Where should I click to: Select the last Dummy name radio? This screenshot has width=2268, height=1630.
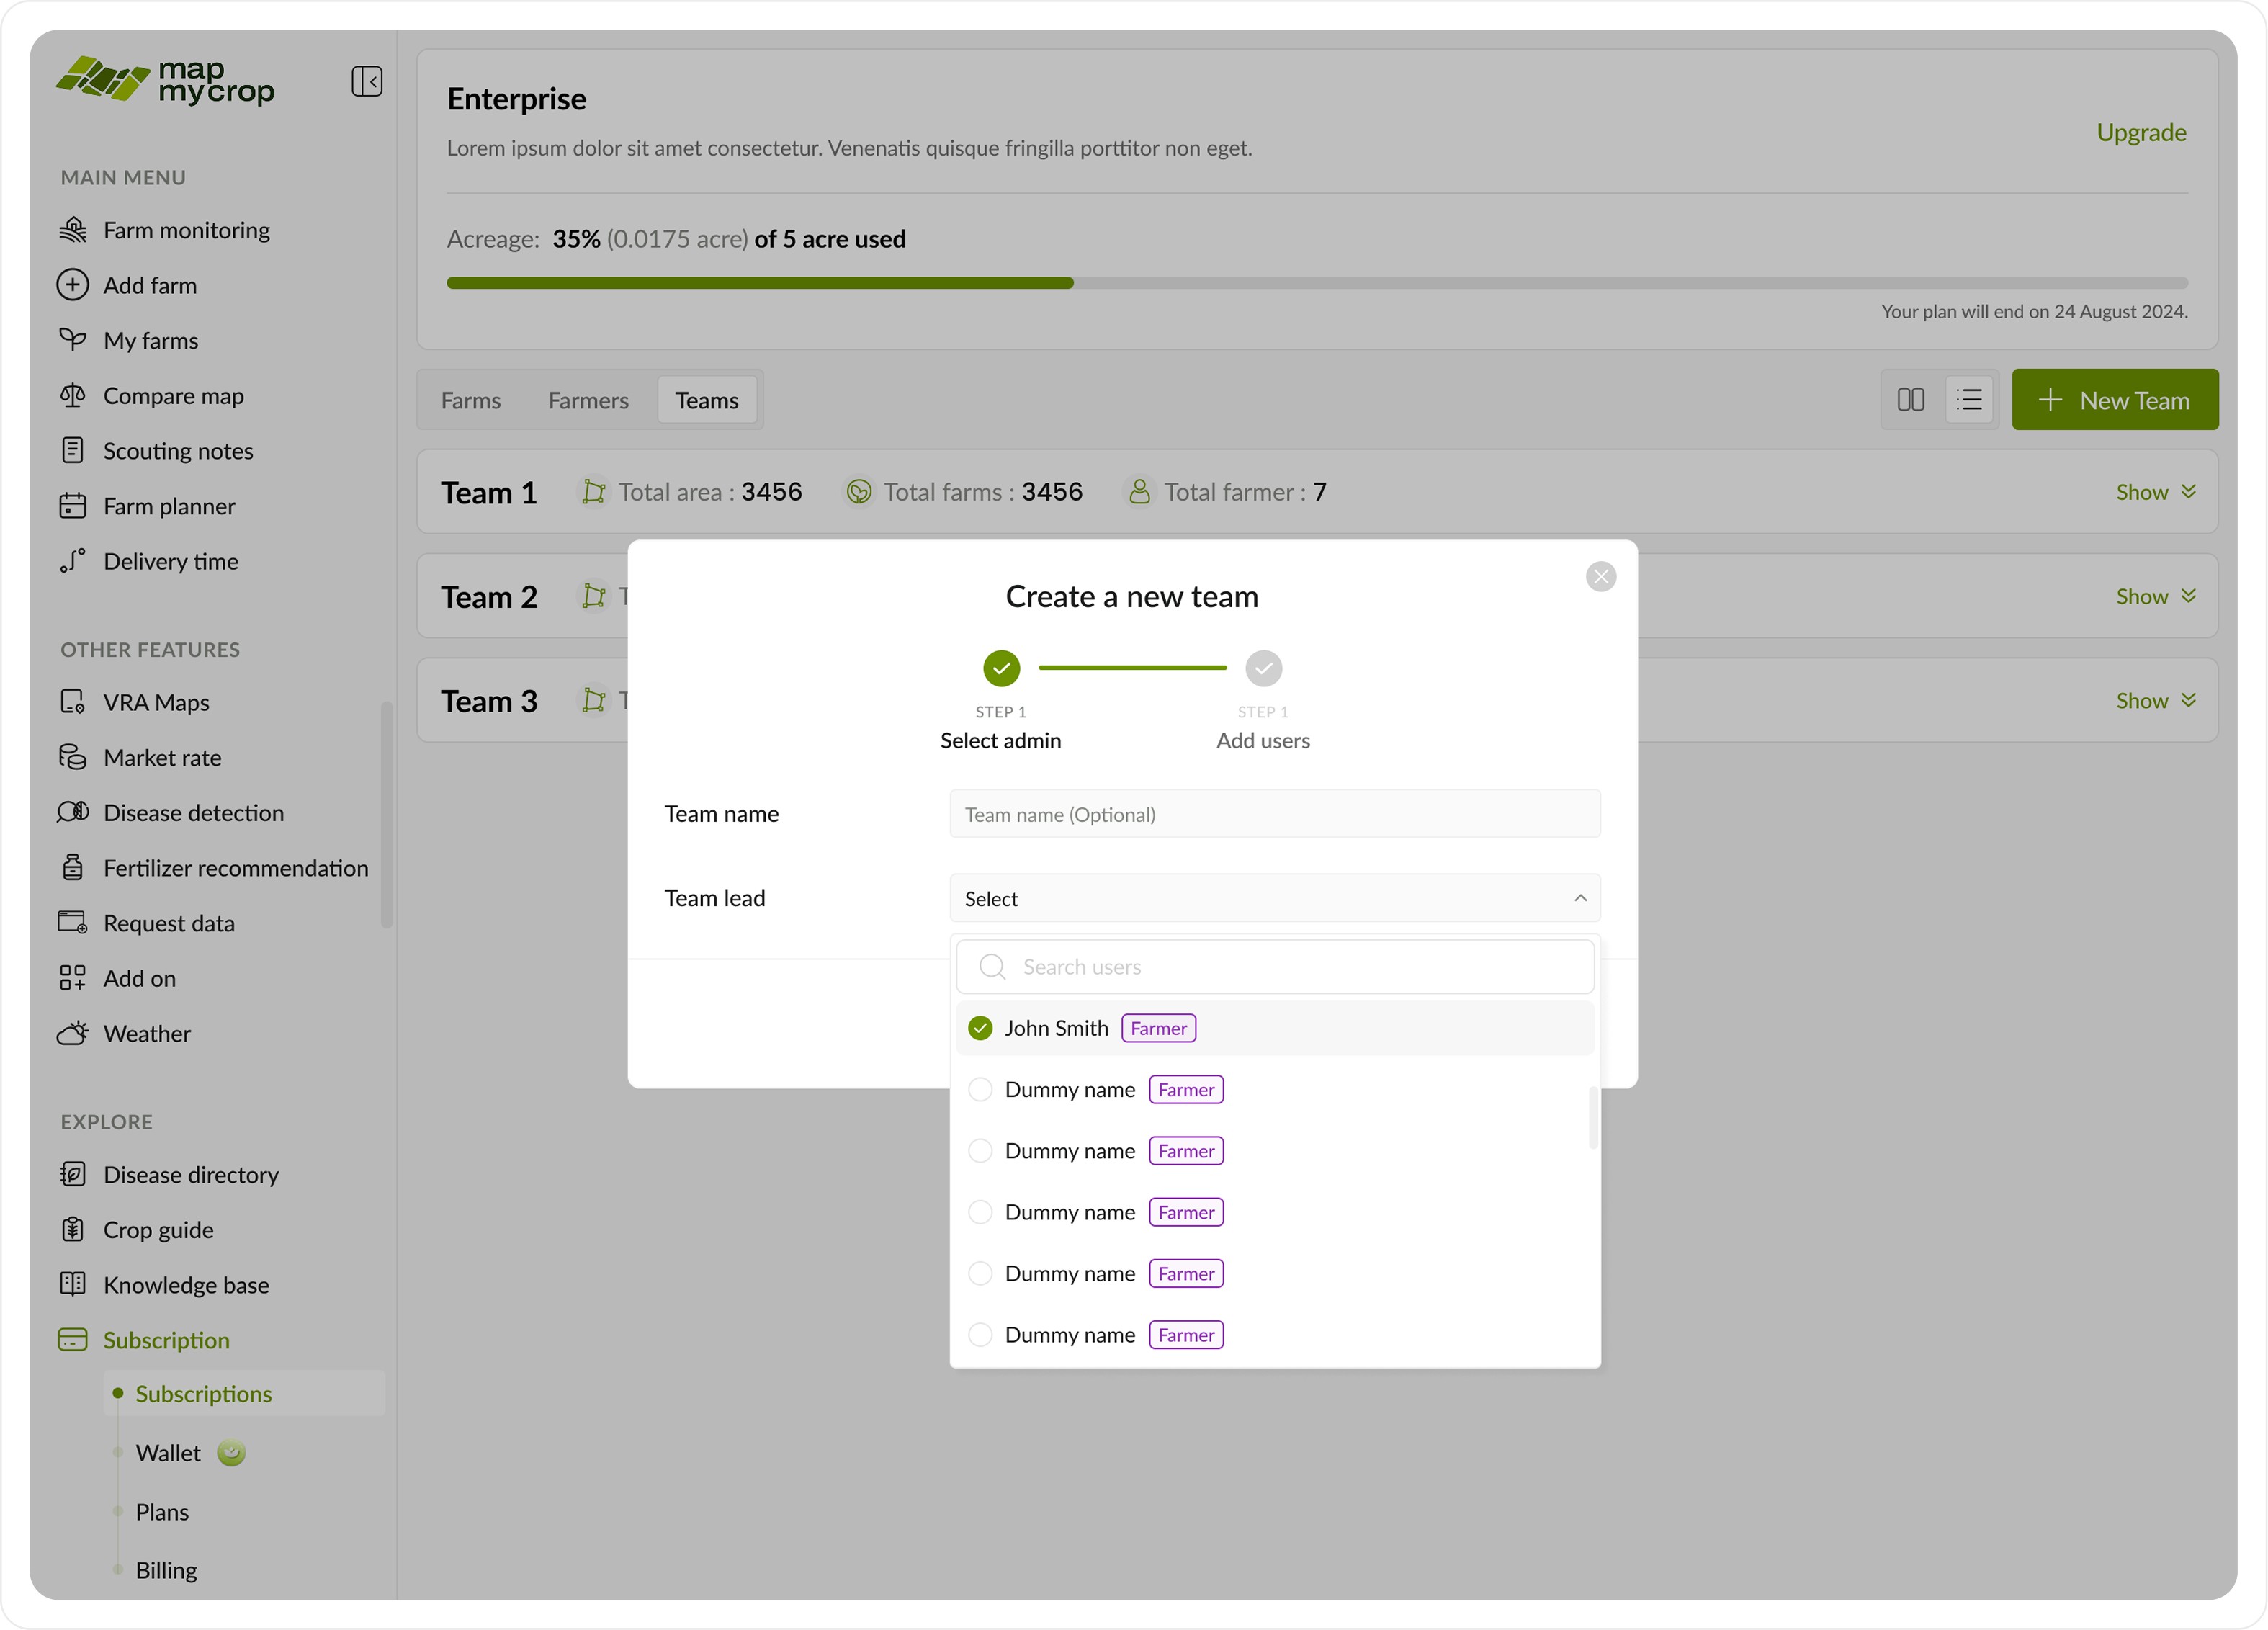click(980, 1334)
